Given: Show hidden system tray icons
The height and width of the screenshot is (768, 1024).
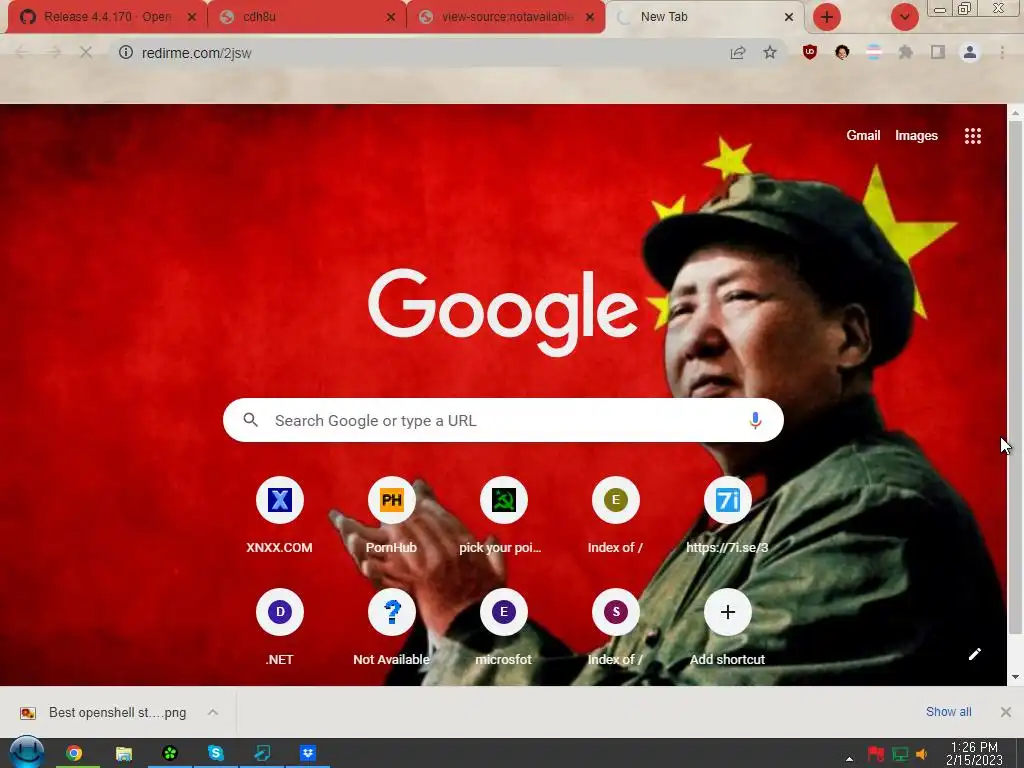Looking at the screenshot, I should click(x=849, y=758).
